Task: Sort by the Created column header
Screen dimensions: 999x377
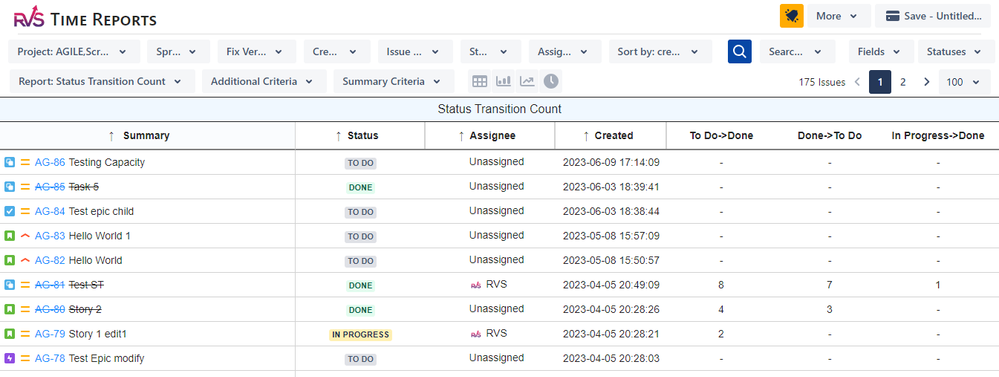Action: click(609, 136)
